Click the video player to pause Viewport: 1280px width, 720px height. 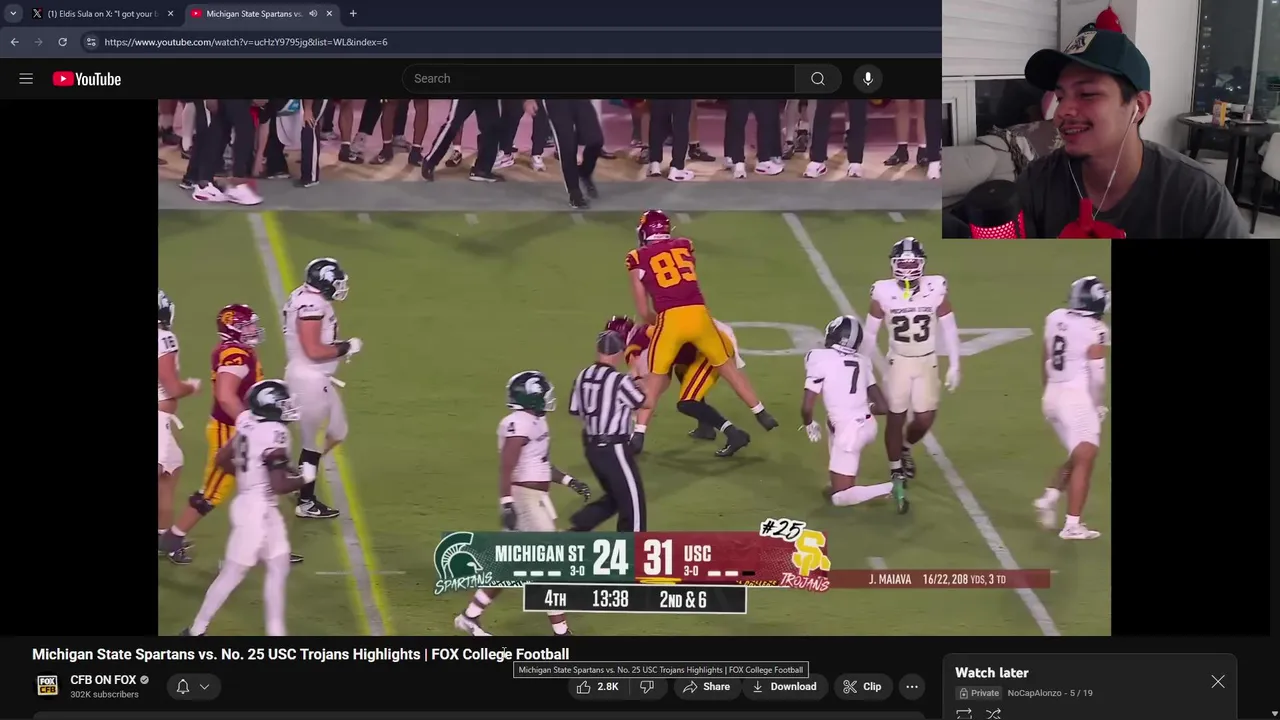point(634,368)
